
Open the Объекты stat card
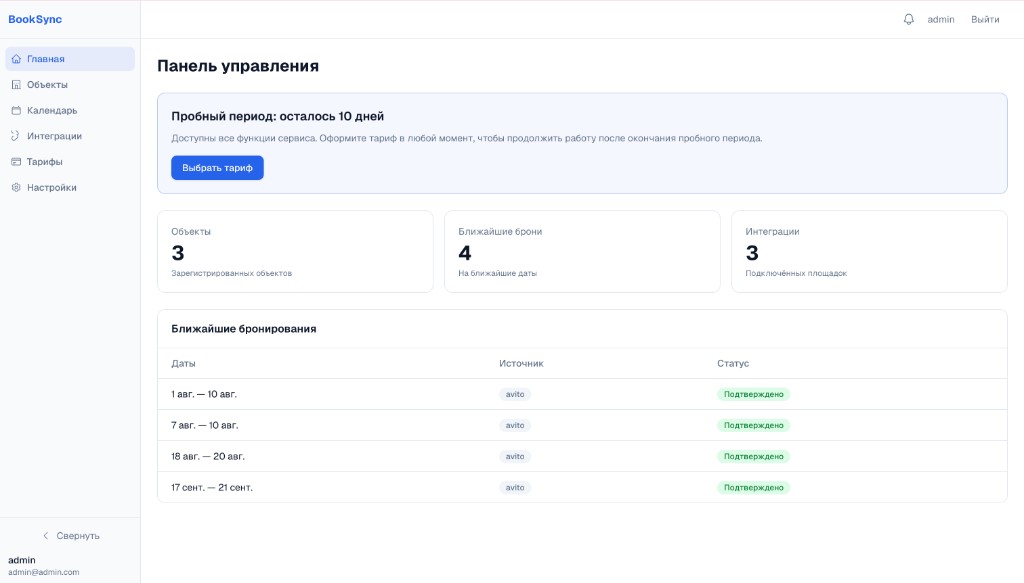click(295, 251)
